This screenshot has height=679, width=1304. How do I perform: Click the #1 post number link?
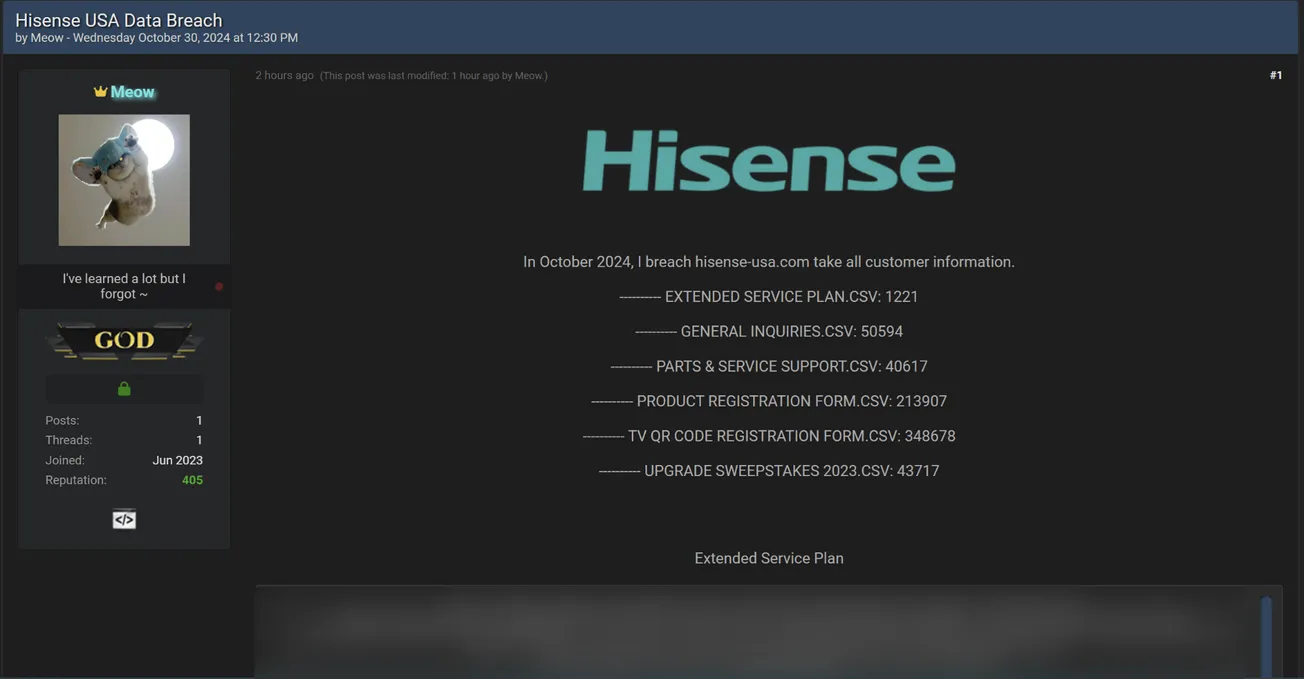coord(1275,76)
